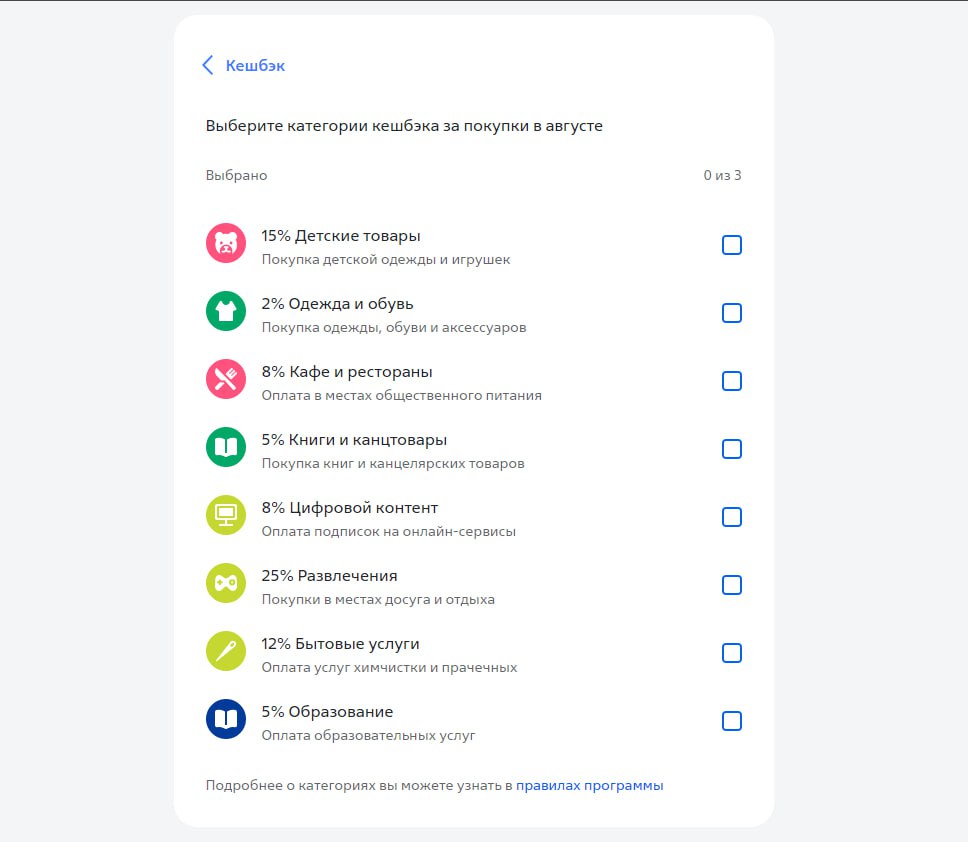Tick the 5% Образование checkbox
968x842 pixels.
[732, 721]
